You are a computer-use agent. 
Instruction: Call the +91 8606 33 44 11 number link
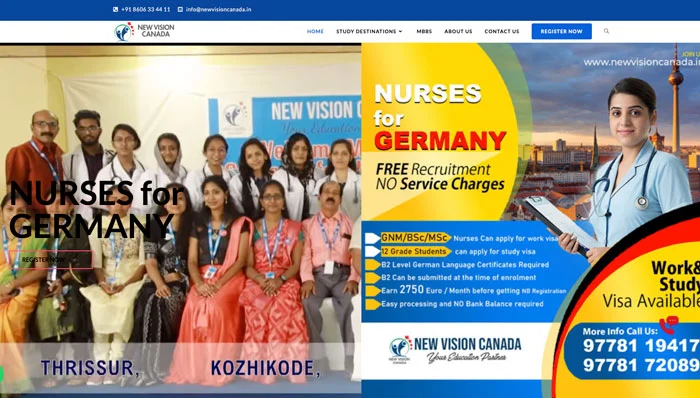pos(146,9)
